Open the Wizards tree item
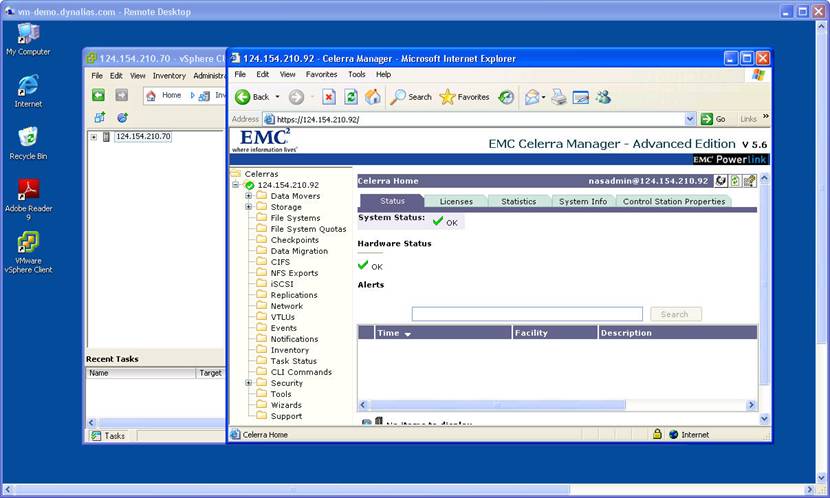 coord(286,405)
